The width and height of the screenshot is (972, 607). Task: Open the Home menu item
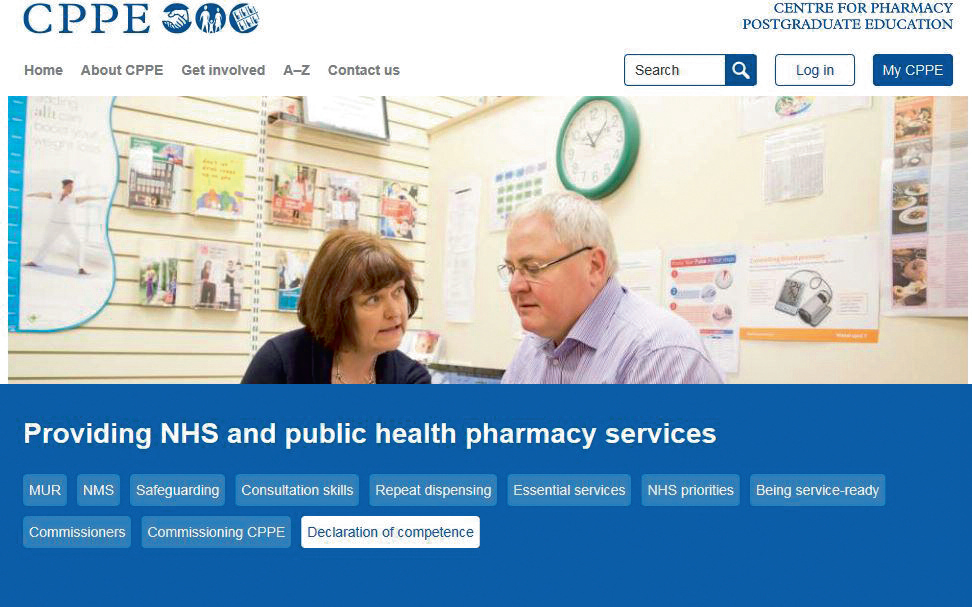tap(43, 70)
